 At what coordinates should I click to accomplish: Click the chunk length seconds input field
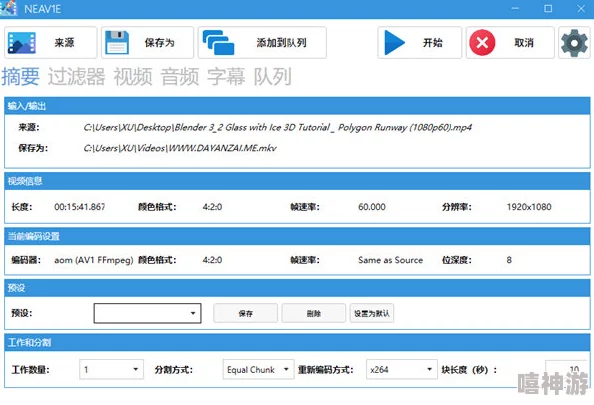(566, 369)
